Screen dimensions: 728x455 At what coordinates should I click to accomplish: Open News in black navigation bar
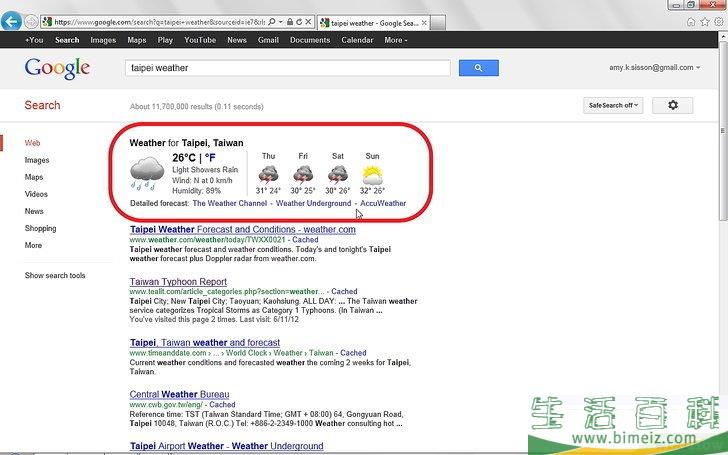pyautogui.click(x=237, y=40)
